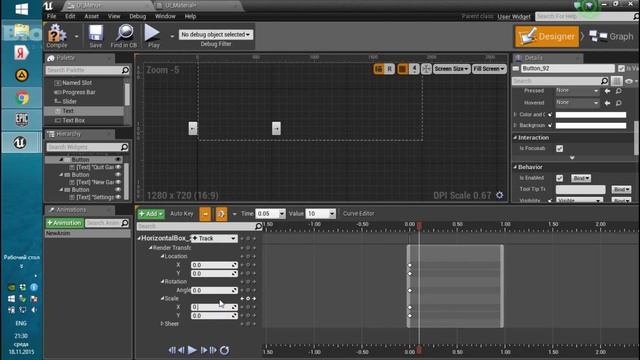
Task: Collapse the Render Transform track
Action: coord(150,248)
